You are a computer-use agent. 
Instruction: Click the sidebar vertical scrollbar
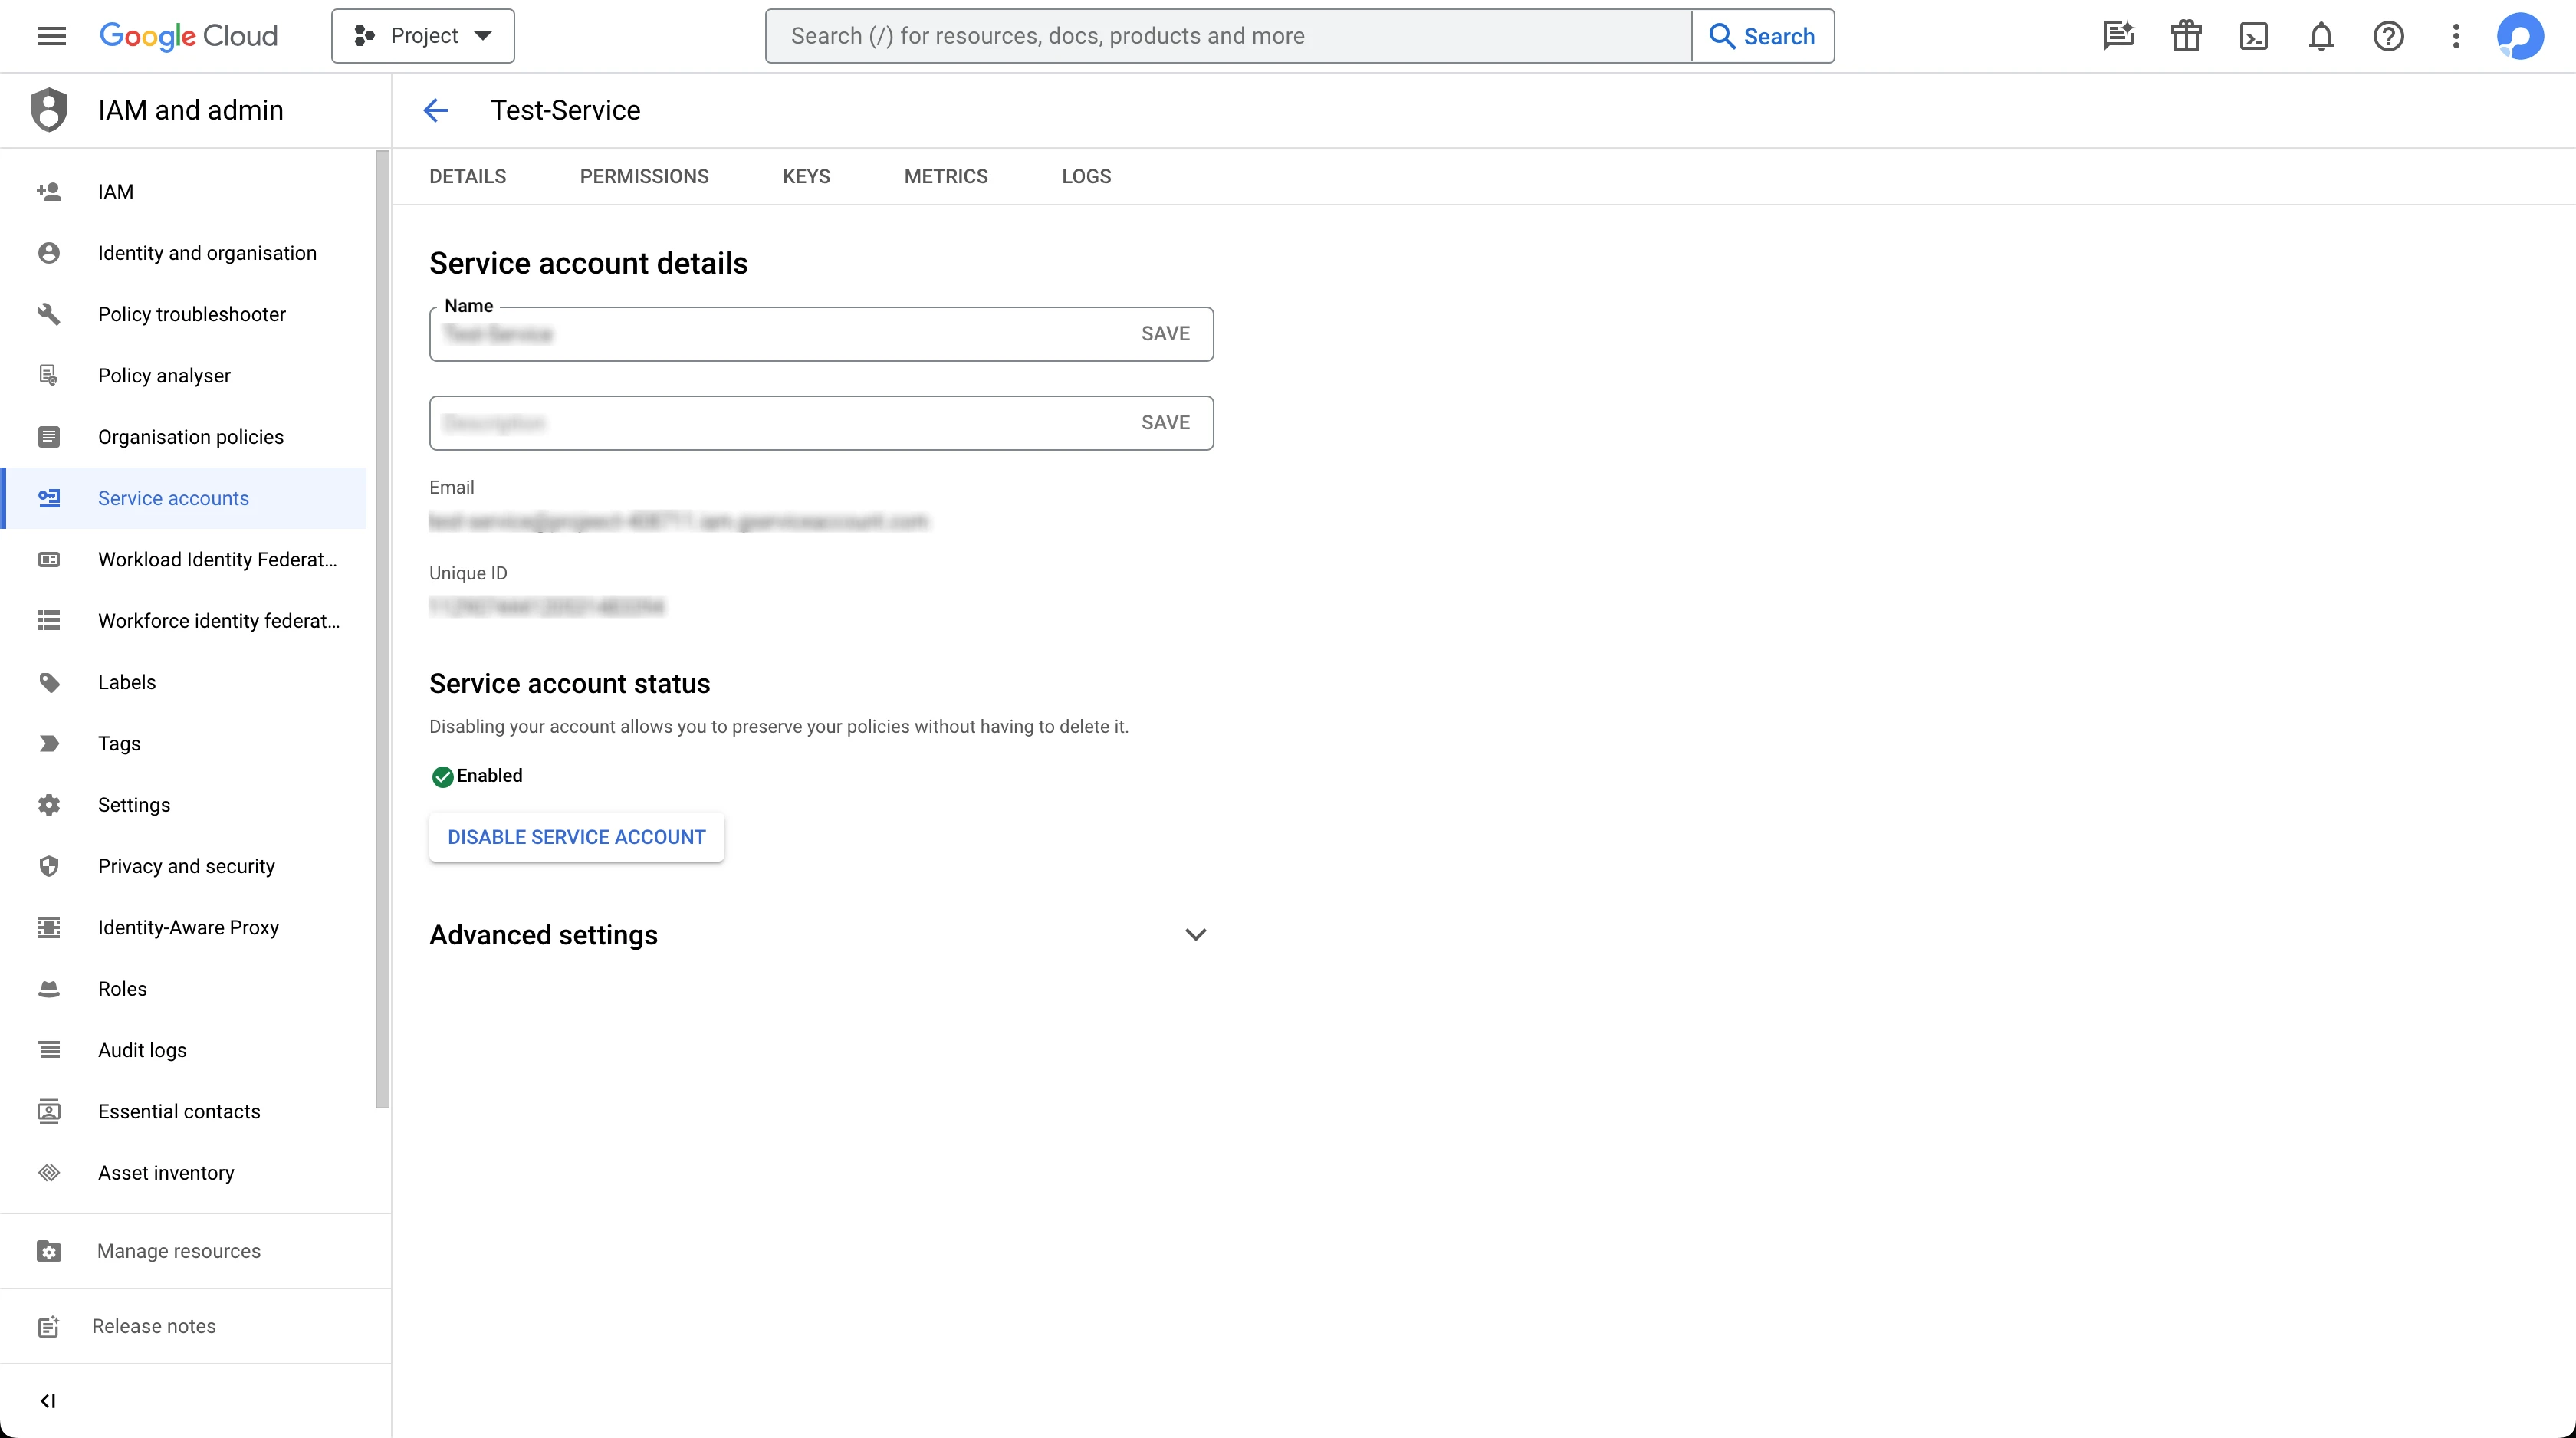(x=382, y=630)
